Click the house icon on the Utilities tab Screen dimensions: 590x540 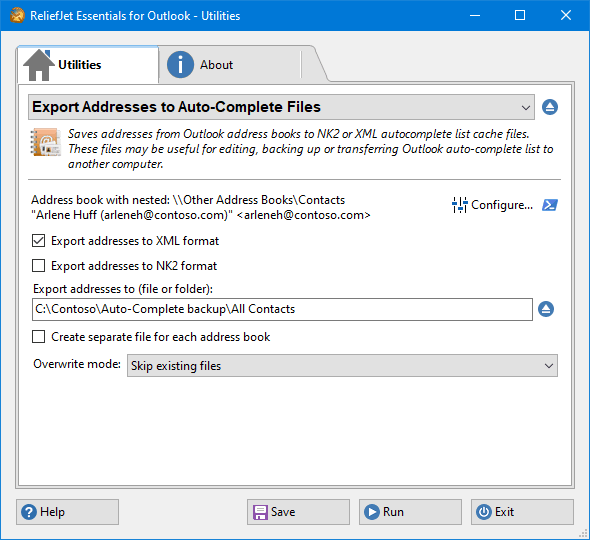39,65
